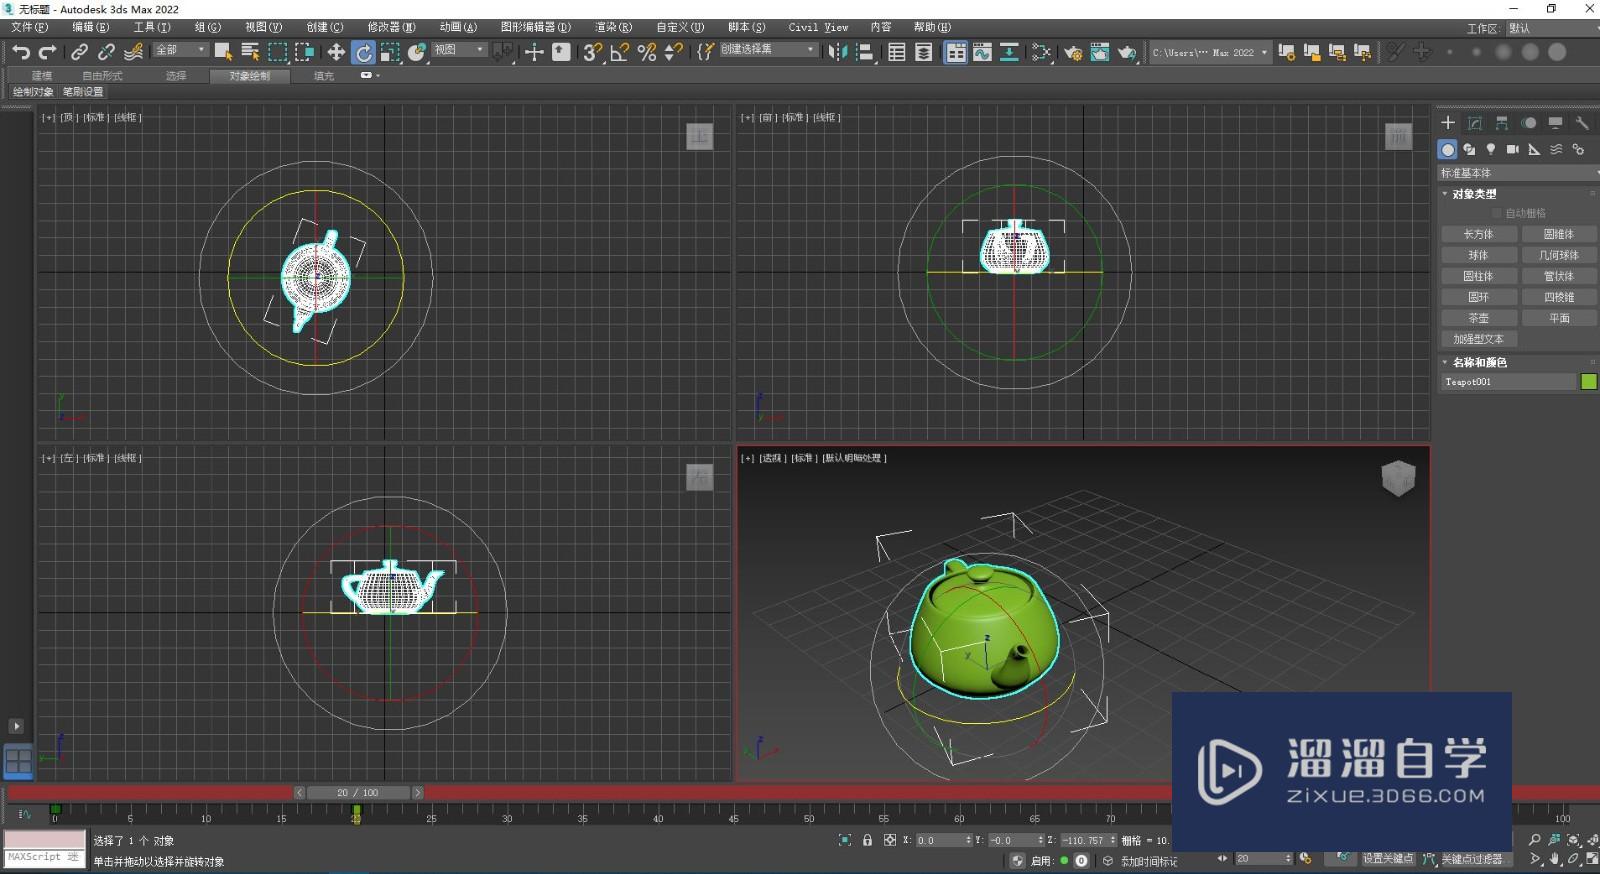Open the 创建选择集 named selection dropdown

768,50
